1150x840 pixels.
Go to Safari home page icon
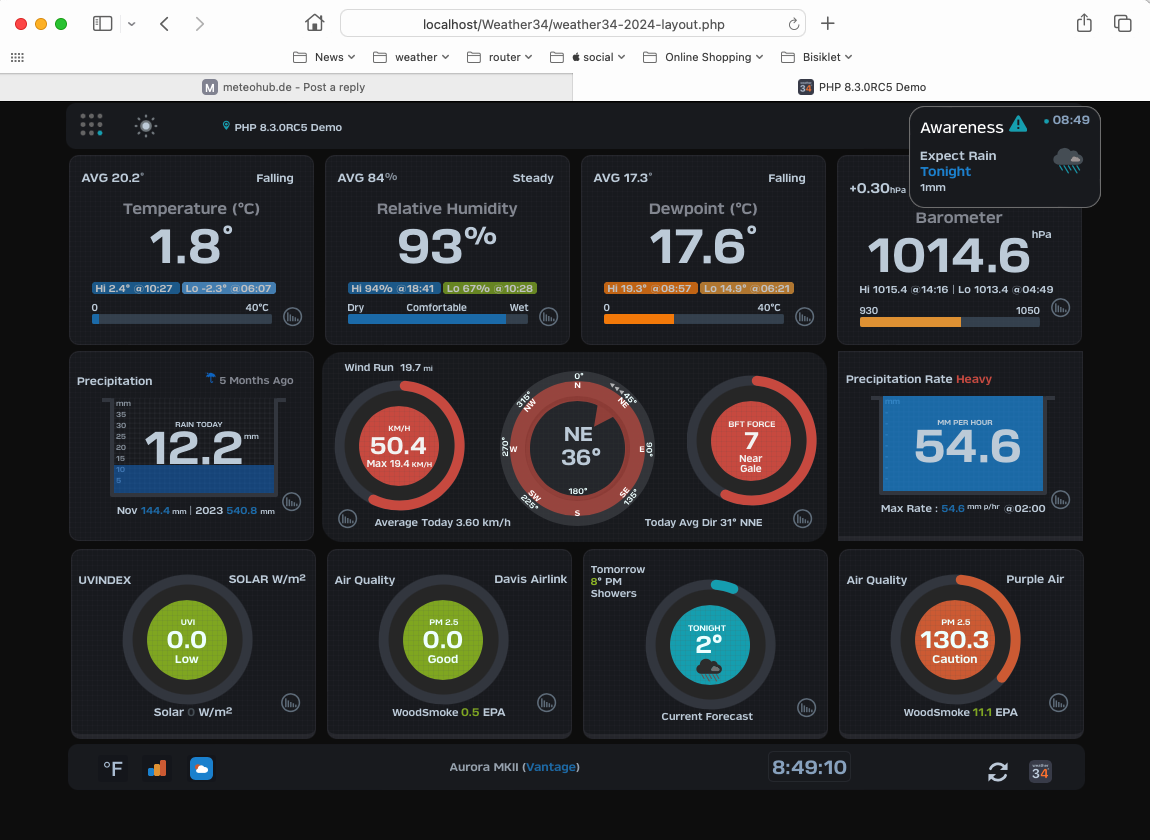tap(315, 23)
